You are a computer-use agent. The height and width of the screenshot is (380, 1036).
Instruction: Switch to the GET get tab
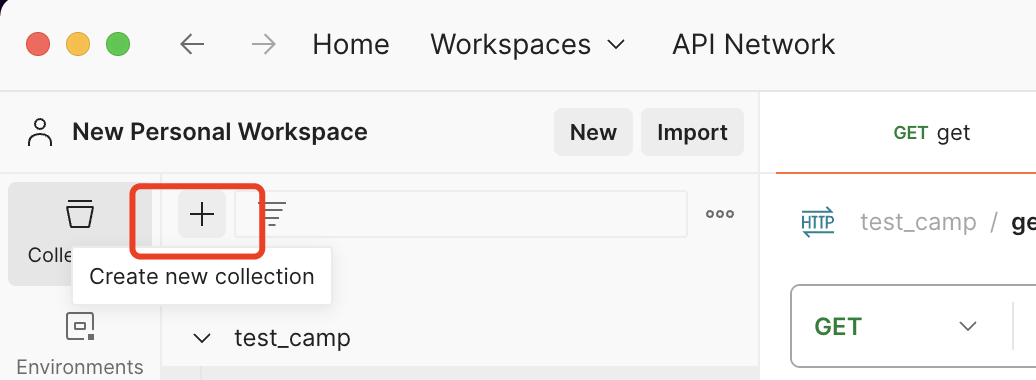click(x=932, y=133)
